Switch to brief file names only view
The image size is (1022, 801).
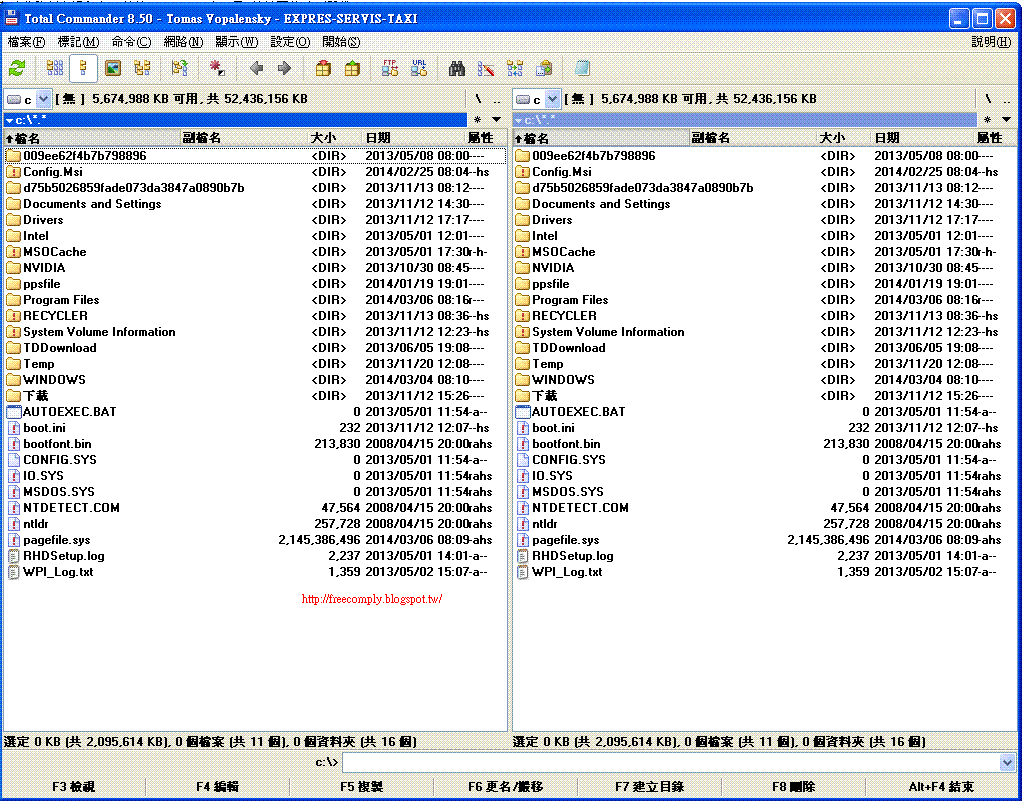click(x=55, y=68)
